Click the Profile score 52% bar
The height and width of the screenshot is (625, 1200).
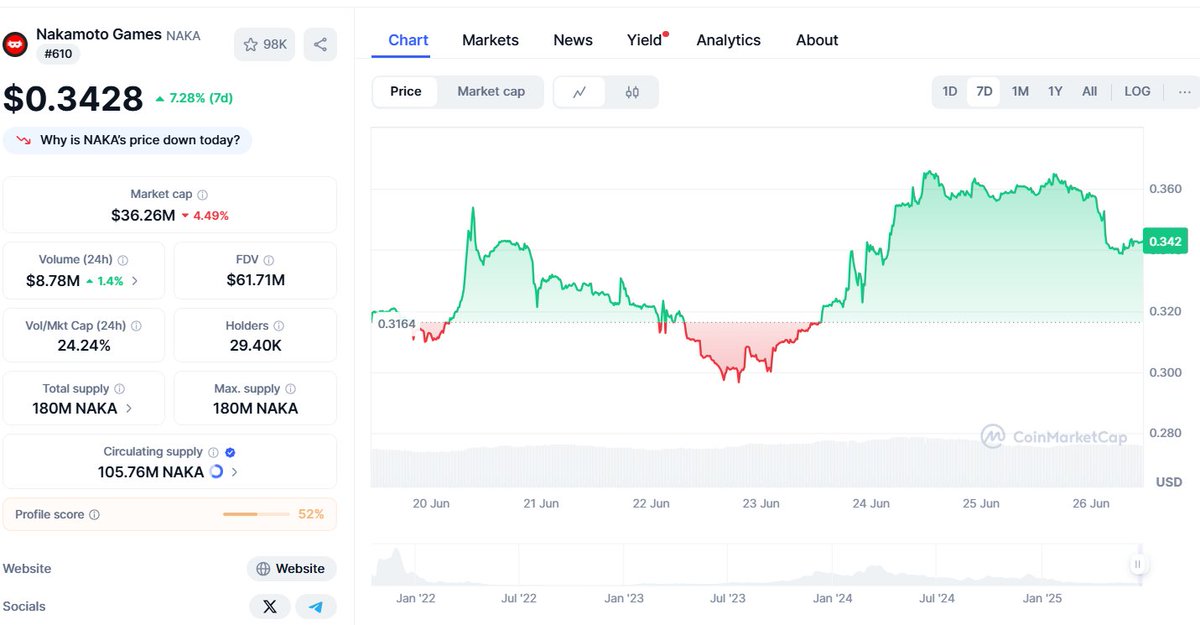click(256, 515)
